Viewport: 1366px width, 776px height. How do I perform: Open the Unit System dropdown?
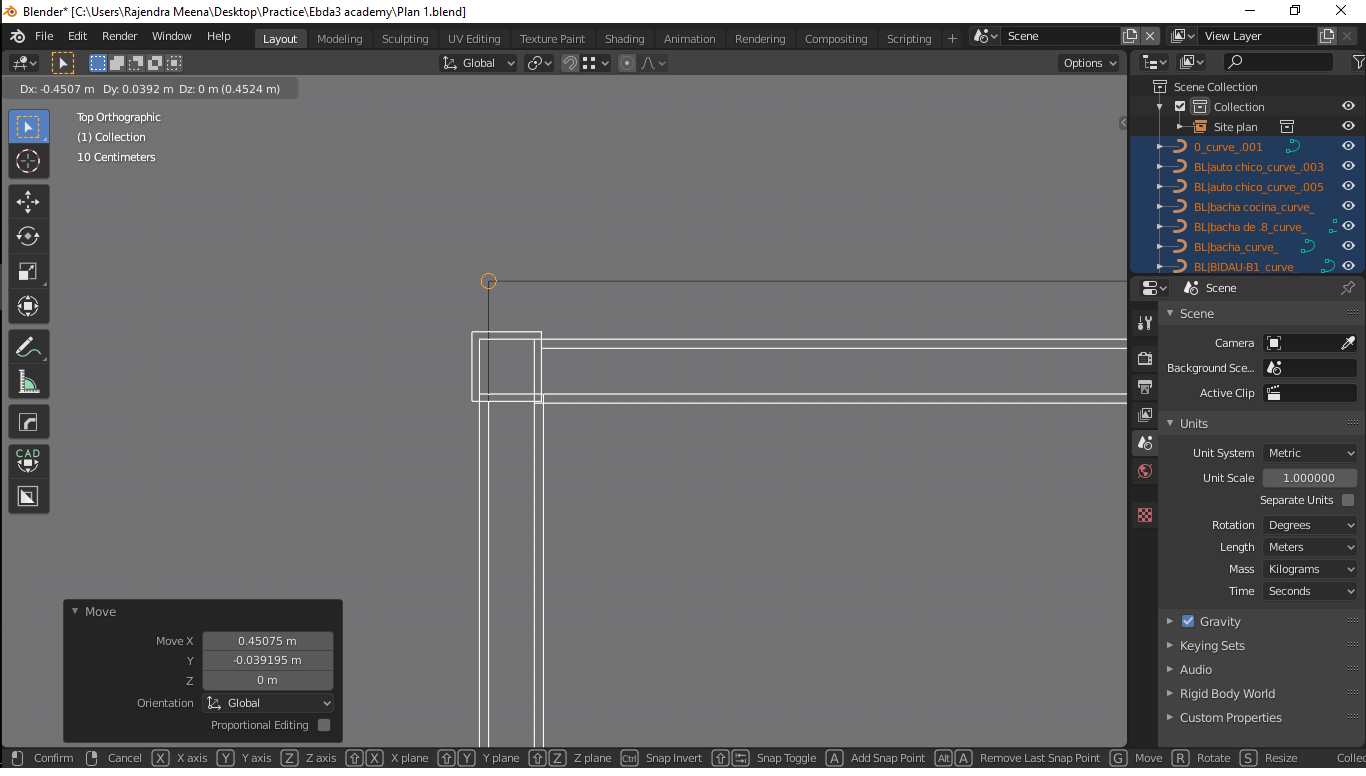pos(1310,453)
